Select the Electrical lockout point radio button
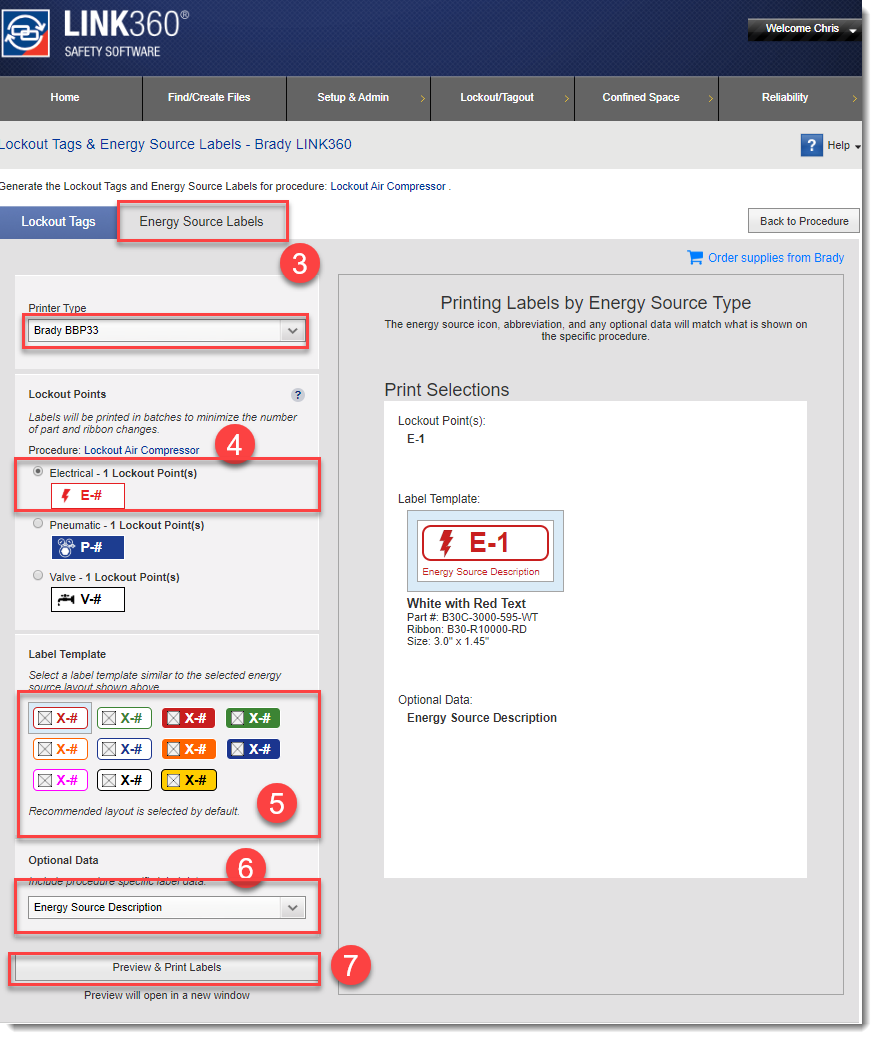Screen dimensions: 877x1039 point(38,472)
